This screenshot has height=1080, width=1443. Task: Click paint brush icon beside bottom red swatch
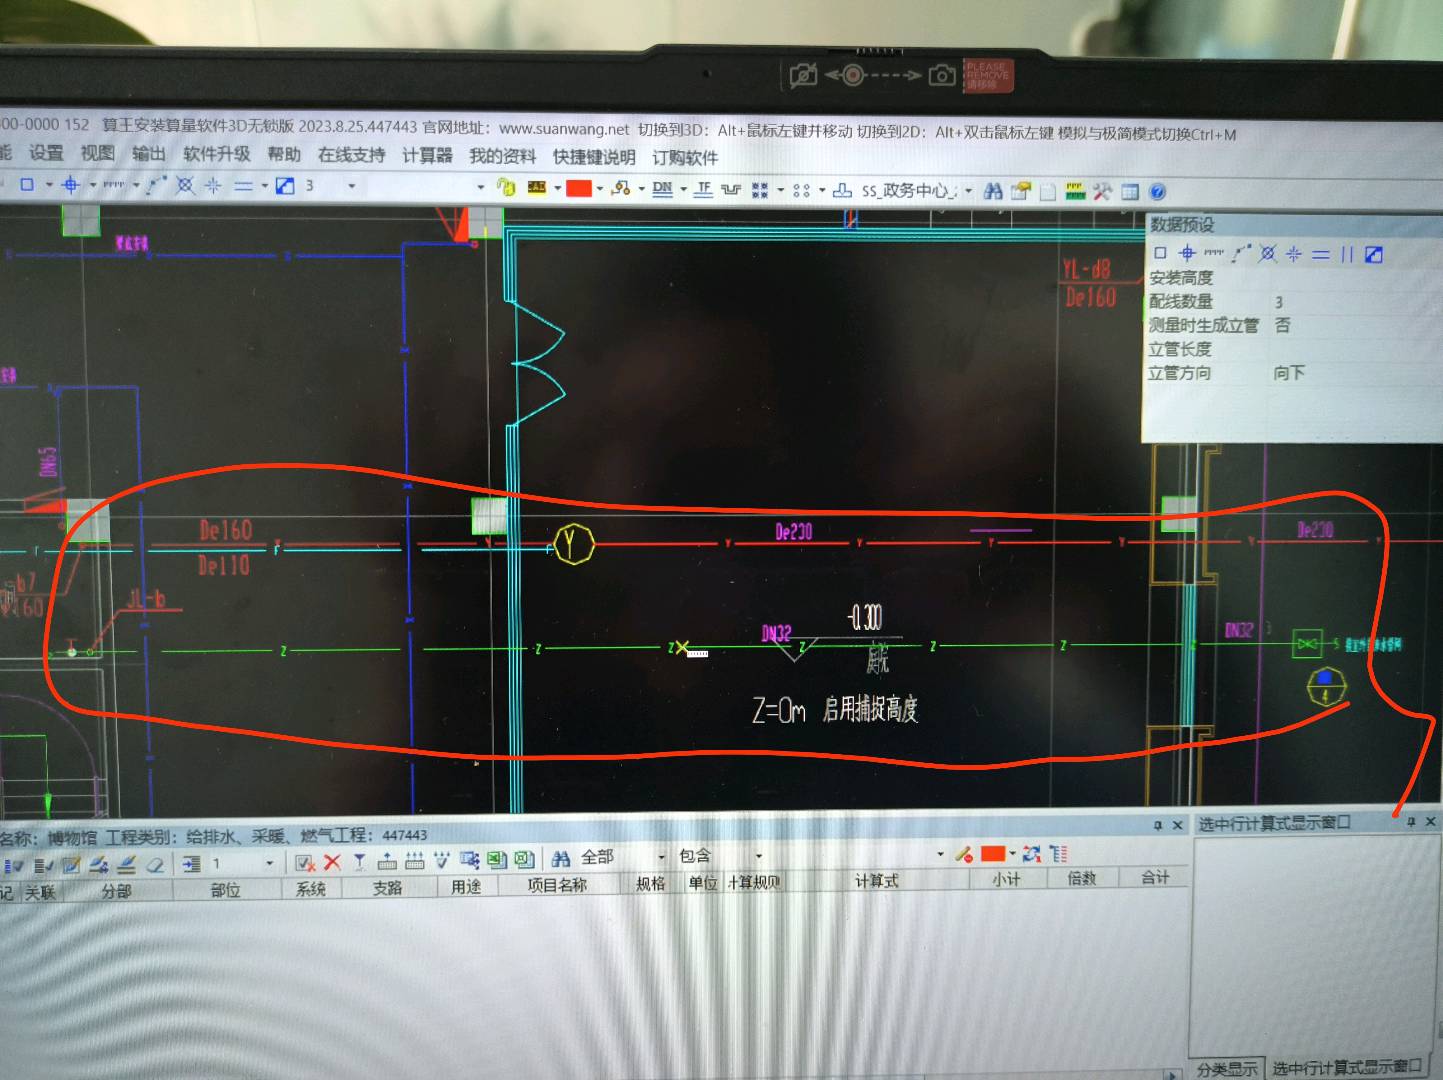tap(964, 854)
